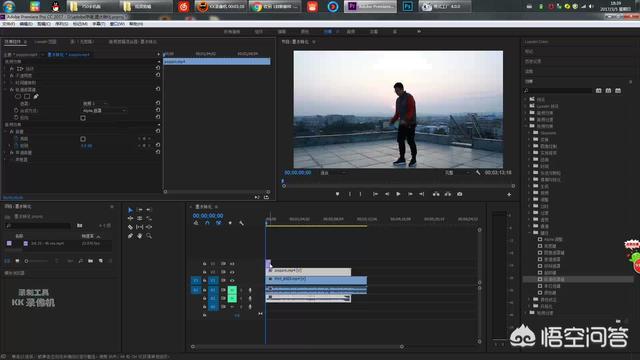640x360 pixels.
Task: Open the File menu
Action: pos(9,24)
